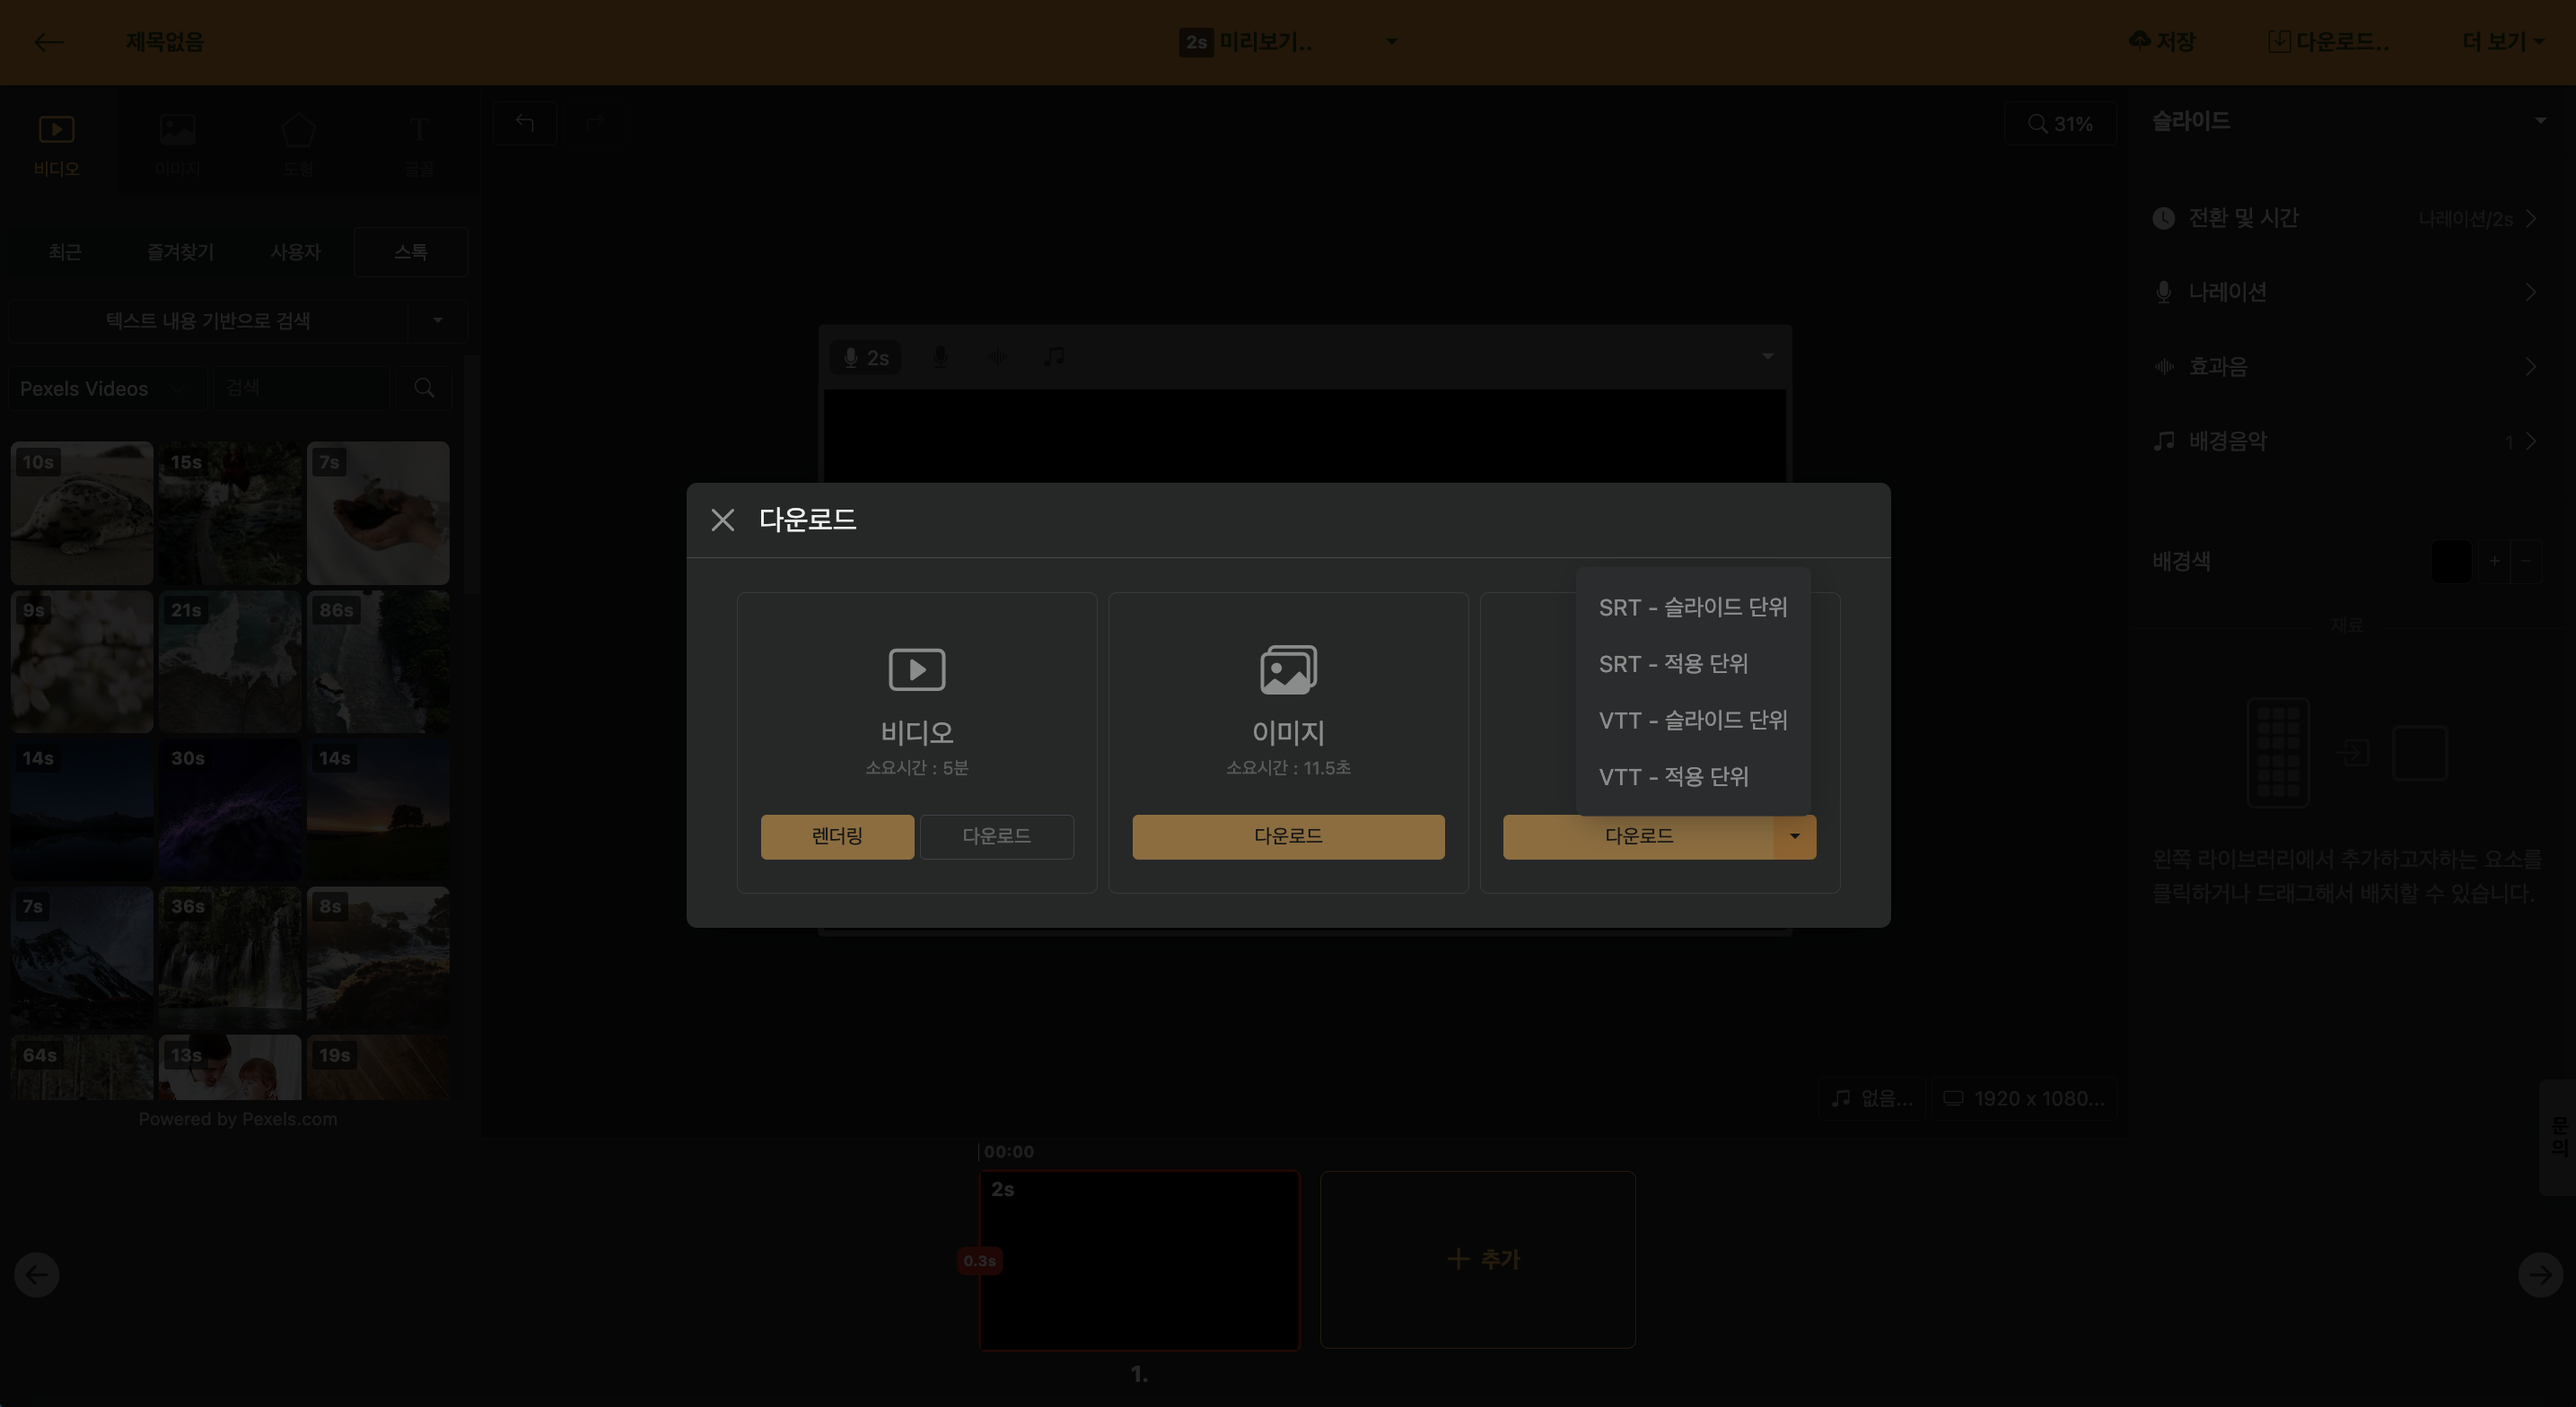2576x1407 pixels.
Task: Click the undo arrow icon in toolbar
Action: pyautogui.click(x=525, y=123)
